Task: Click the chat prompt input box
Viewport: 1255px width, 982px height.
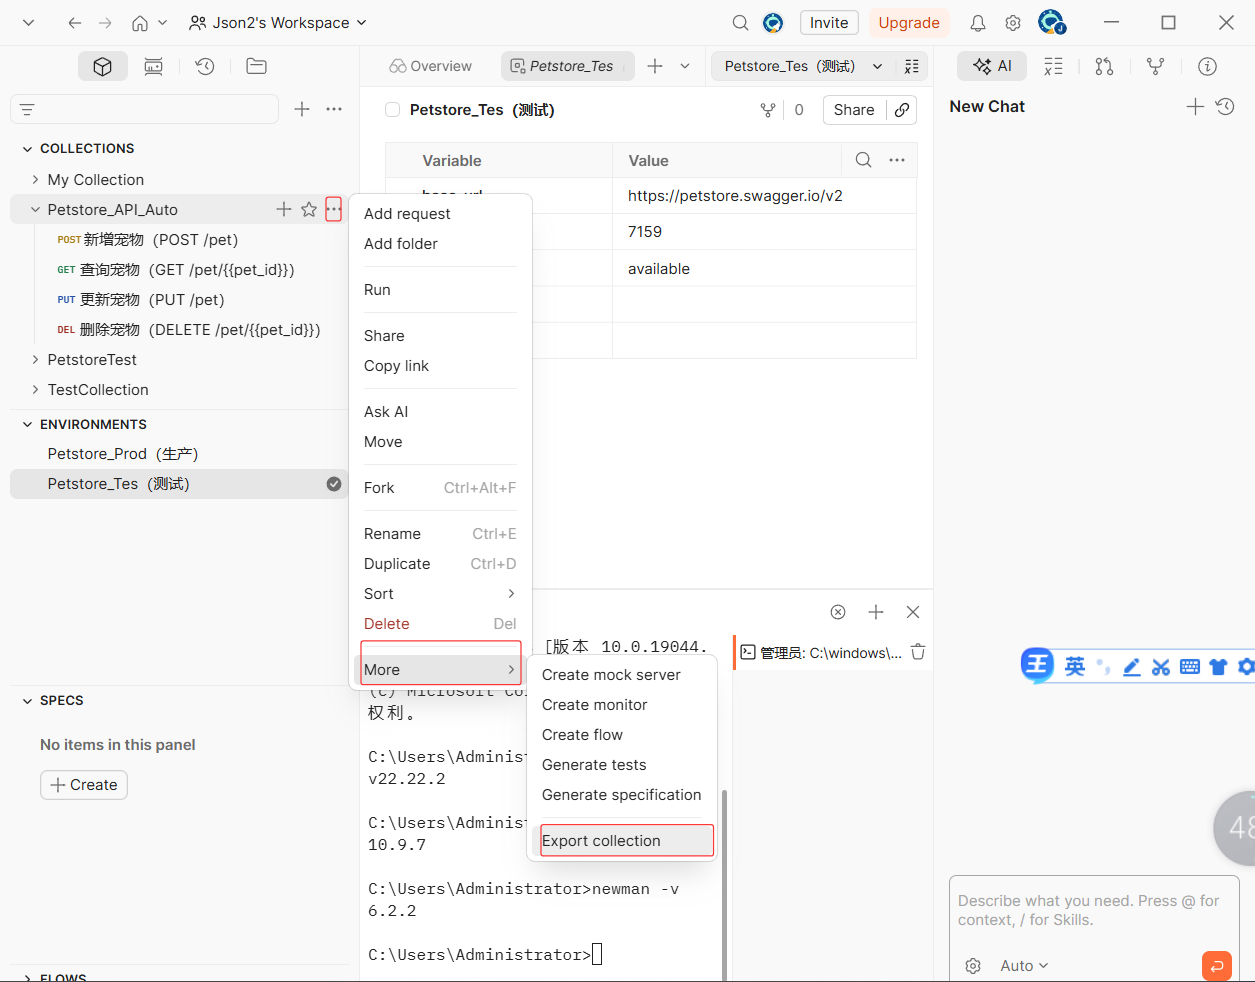Action: (x=1093, y=911)
